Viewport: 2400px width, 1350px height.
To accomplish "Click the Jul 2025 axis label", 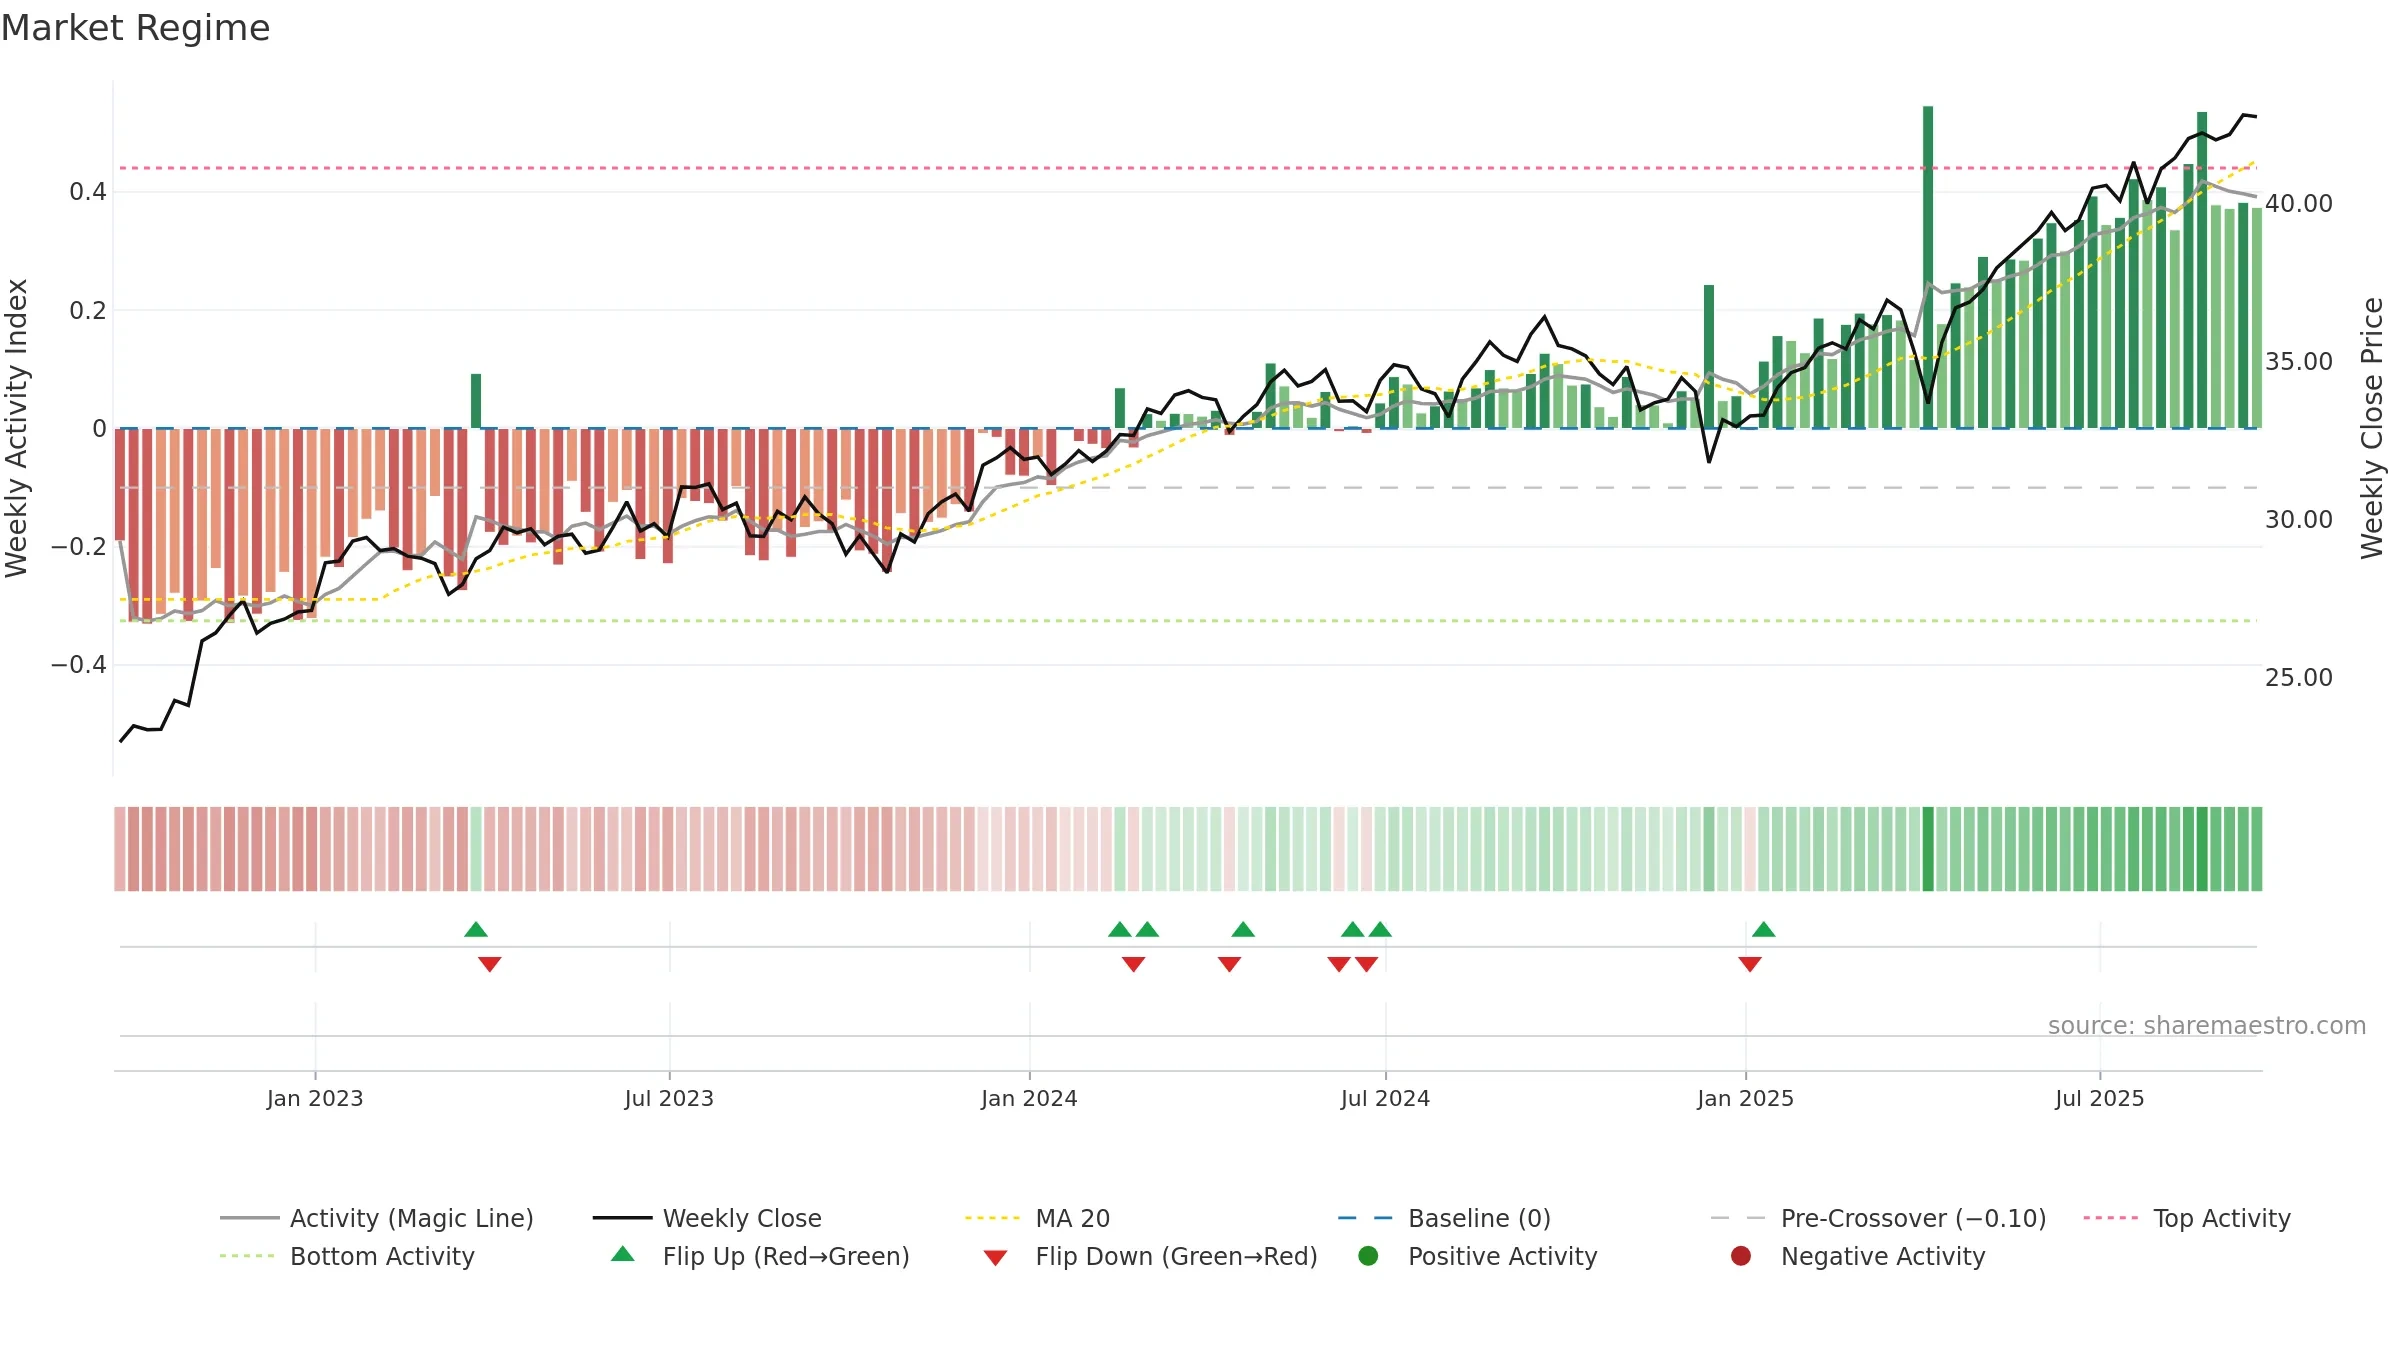I will [2100, 1099].
